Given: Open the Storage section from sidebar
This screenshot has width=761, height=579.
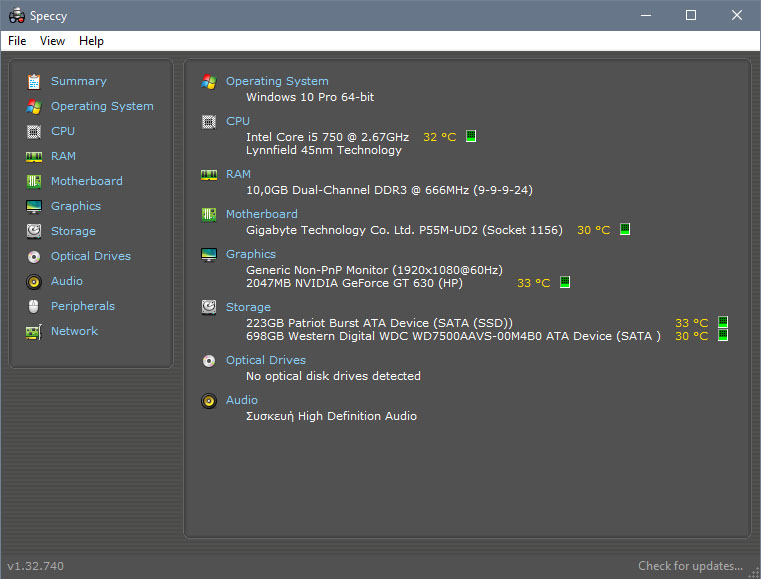Looking at the screenshot, I should pyautogui.click(x=73, y=232).
